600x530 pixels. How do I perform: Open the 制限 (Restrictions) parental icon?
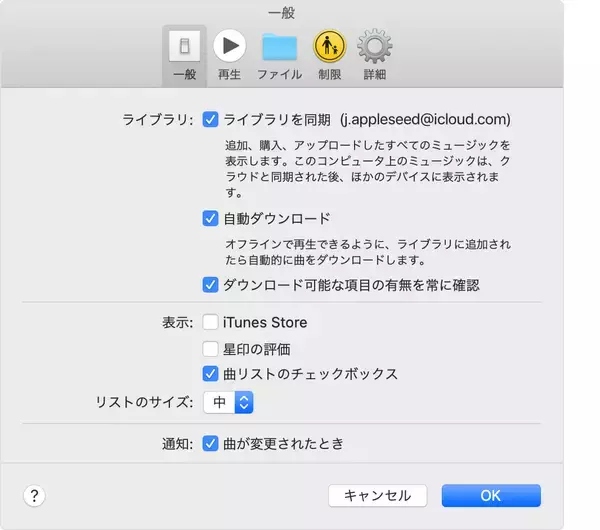pos(329,56)
